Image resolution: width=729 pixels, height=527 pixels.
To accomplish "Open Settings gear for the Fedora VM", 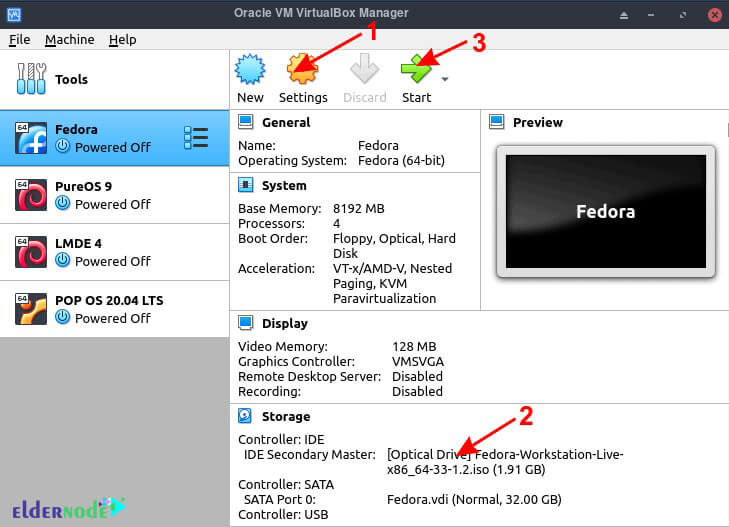I will point(302,69).
